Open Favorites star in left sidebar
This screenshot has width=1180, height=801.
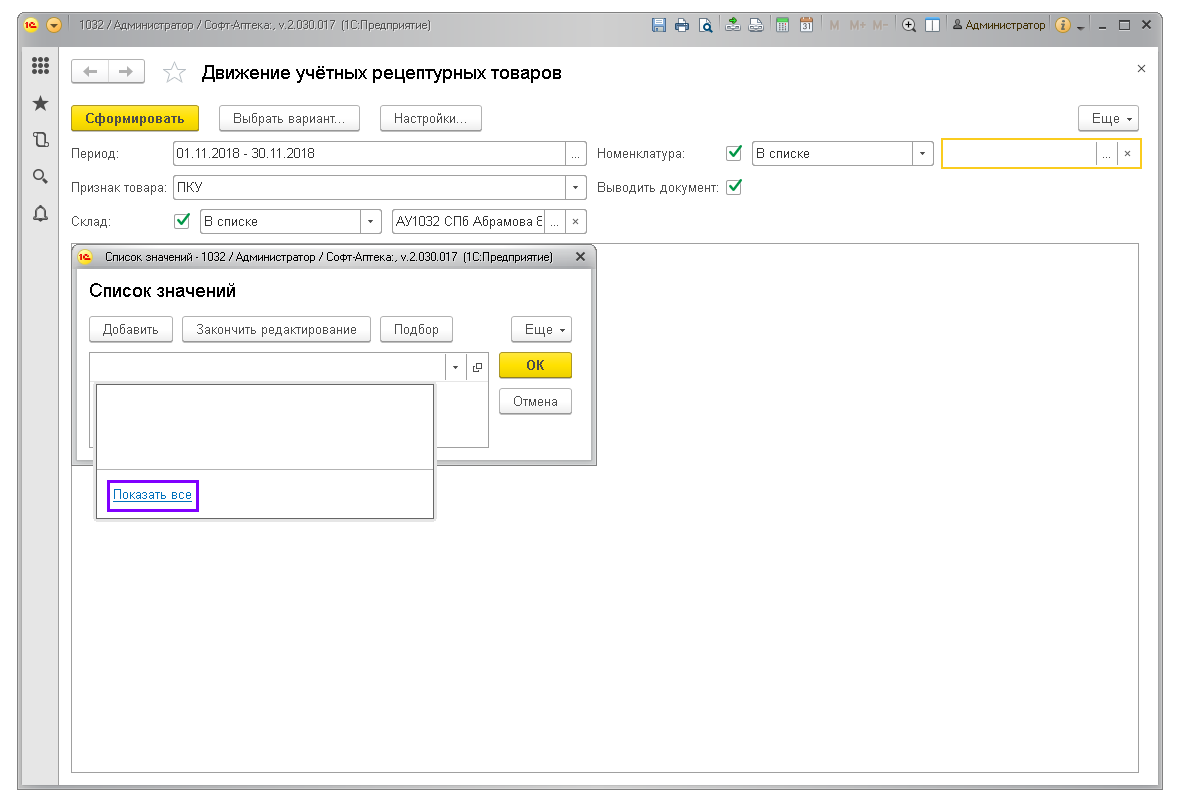pyautogui.click(x=41, y=103)
